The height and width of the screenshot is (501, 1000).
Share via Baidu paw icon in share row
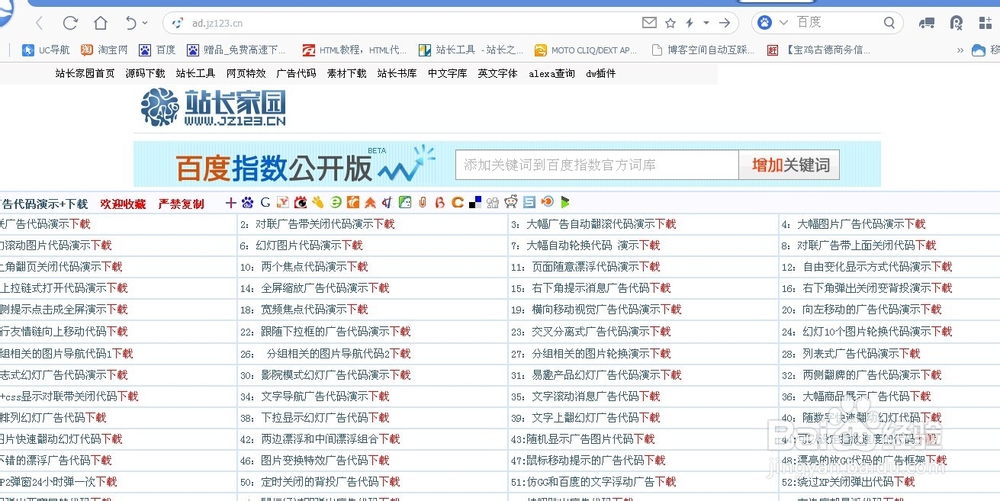point(247,203)
